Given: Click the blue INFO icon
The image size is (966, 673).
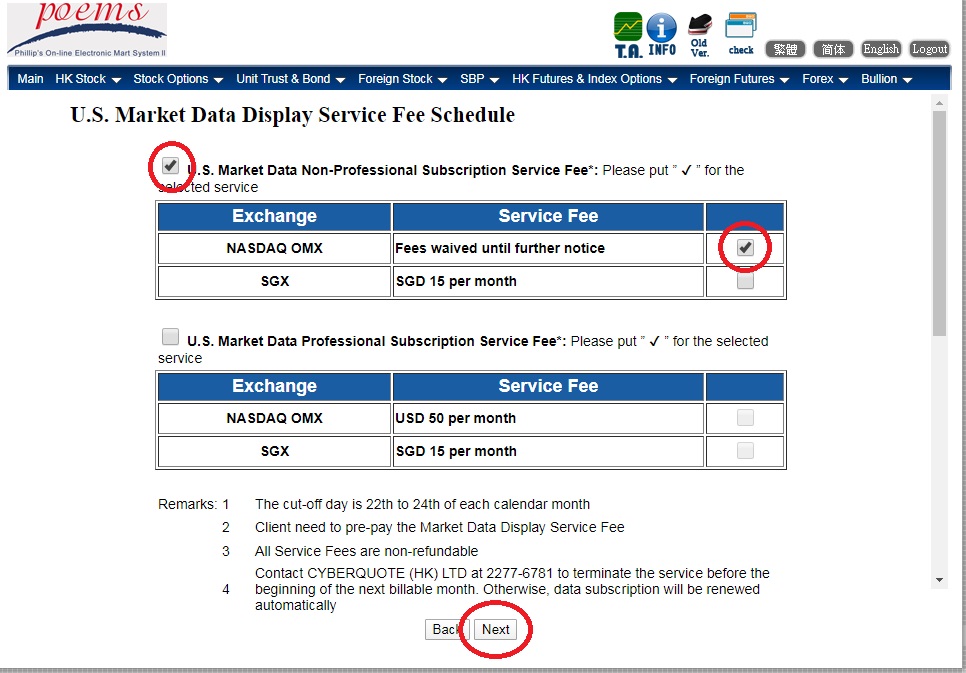Looking at the screenshot, I should [x=662, y=34].
